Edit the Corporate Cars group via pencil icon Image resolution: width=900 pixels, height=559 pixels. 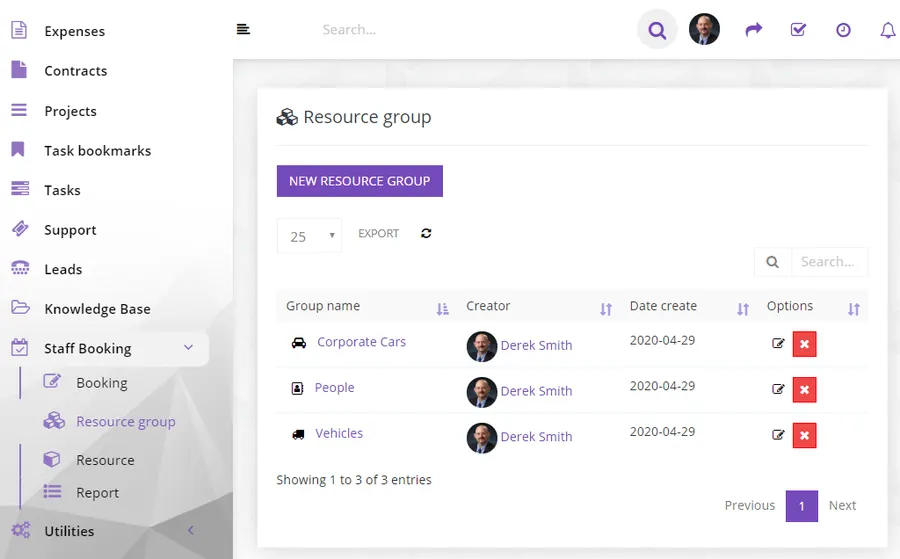click(x=778, y=344)
